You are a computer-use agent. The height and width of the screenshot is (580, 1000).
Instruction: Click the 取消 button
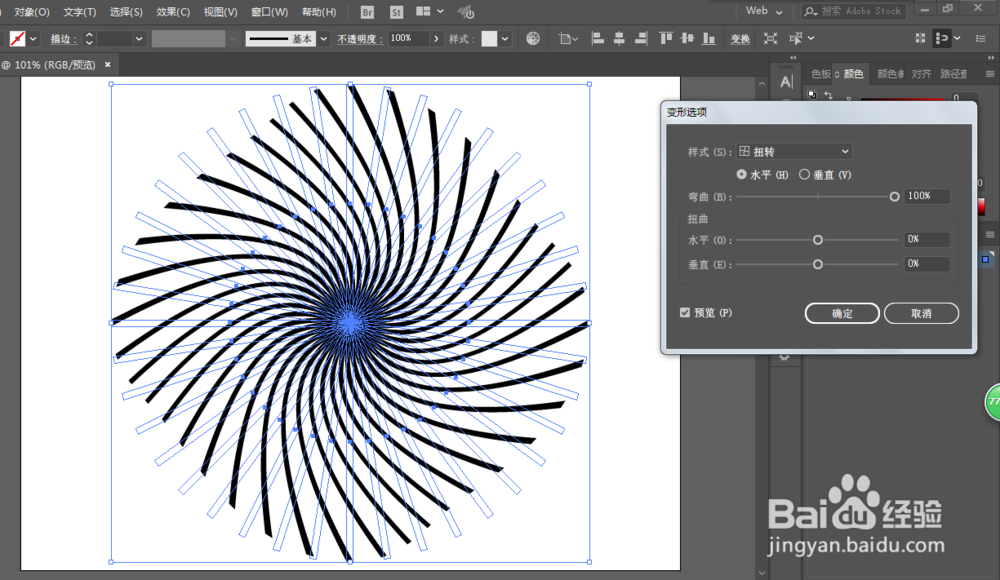(x=921, y=313)
